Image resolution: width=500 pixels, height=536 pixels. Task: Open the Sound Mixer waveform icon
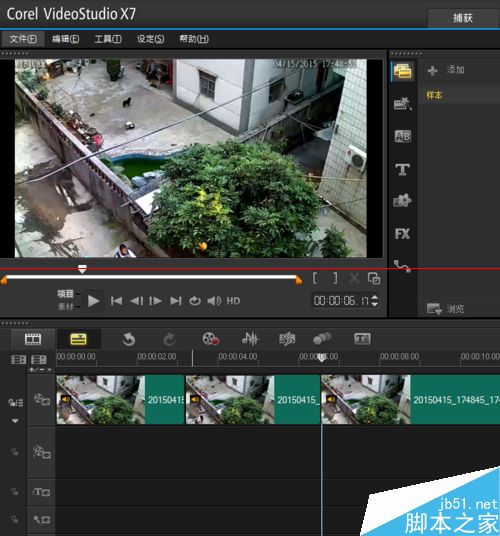click(250, 339)
